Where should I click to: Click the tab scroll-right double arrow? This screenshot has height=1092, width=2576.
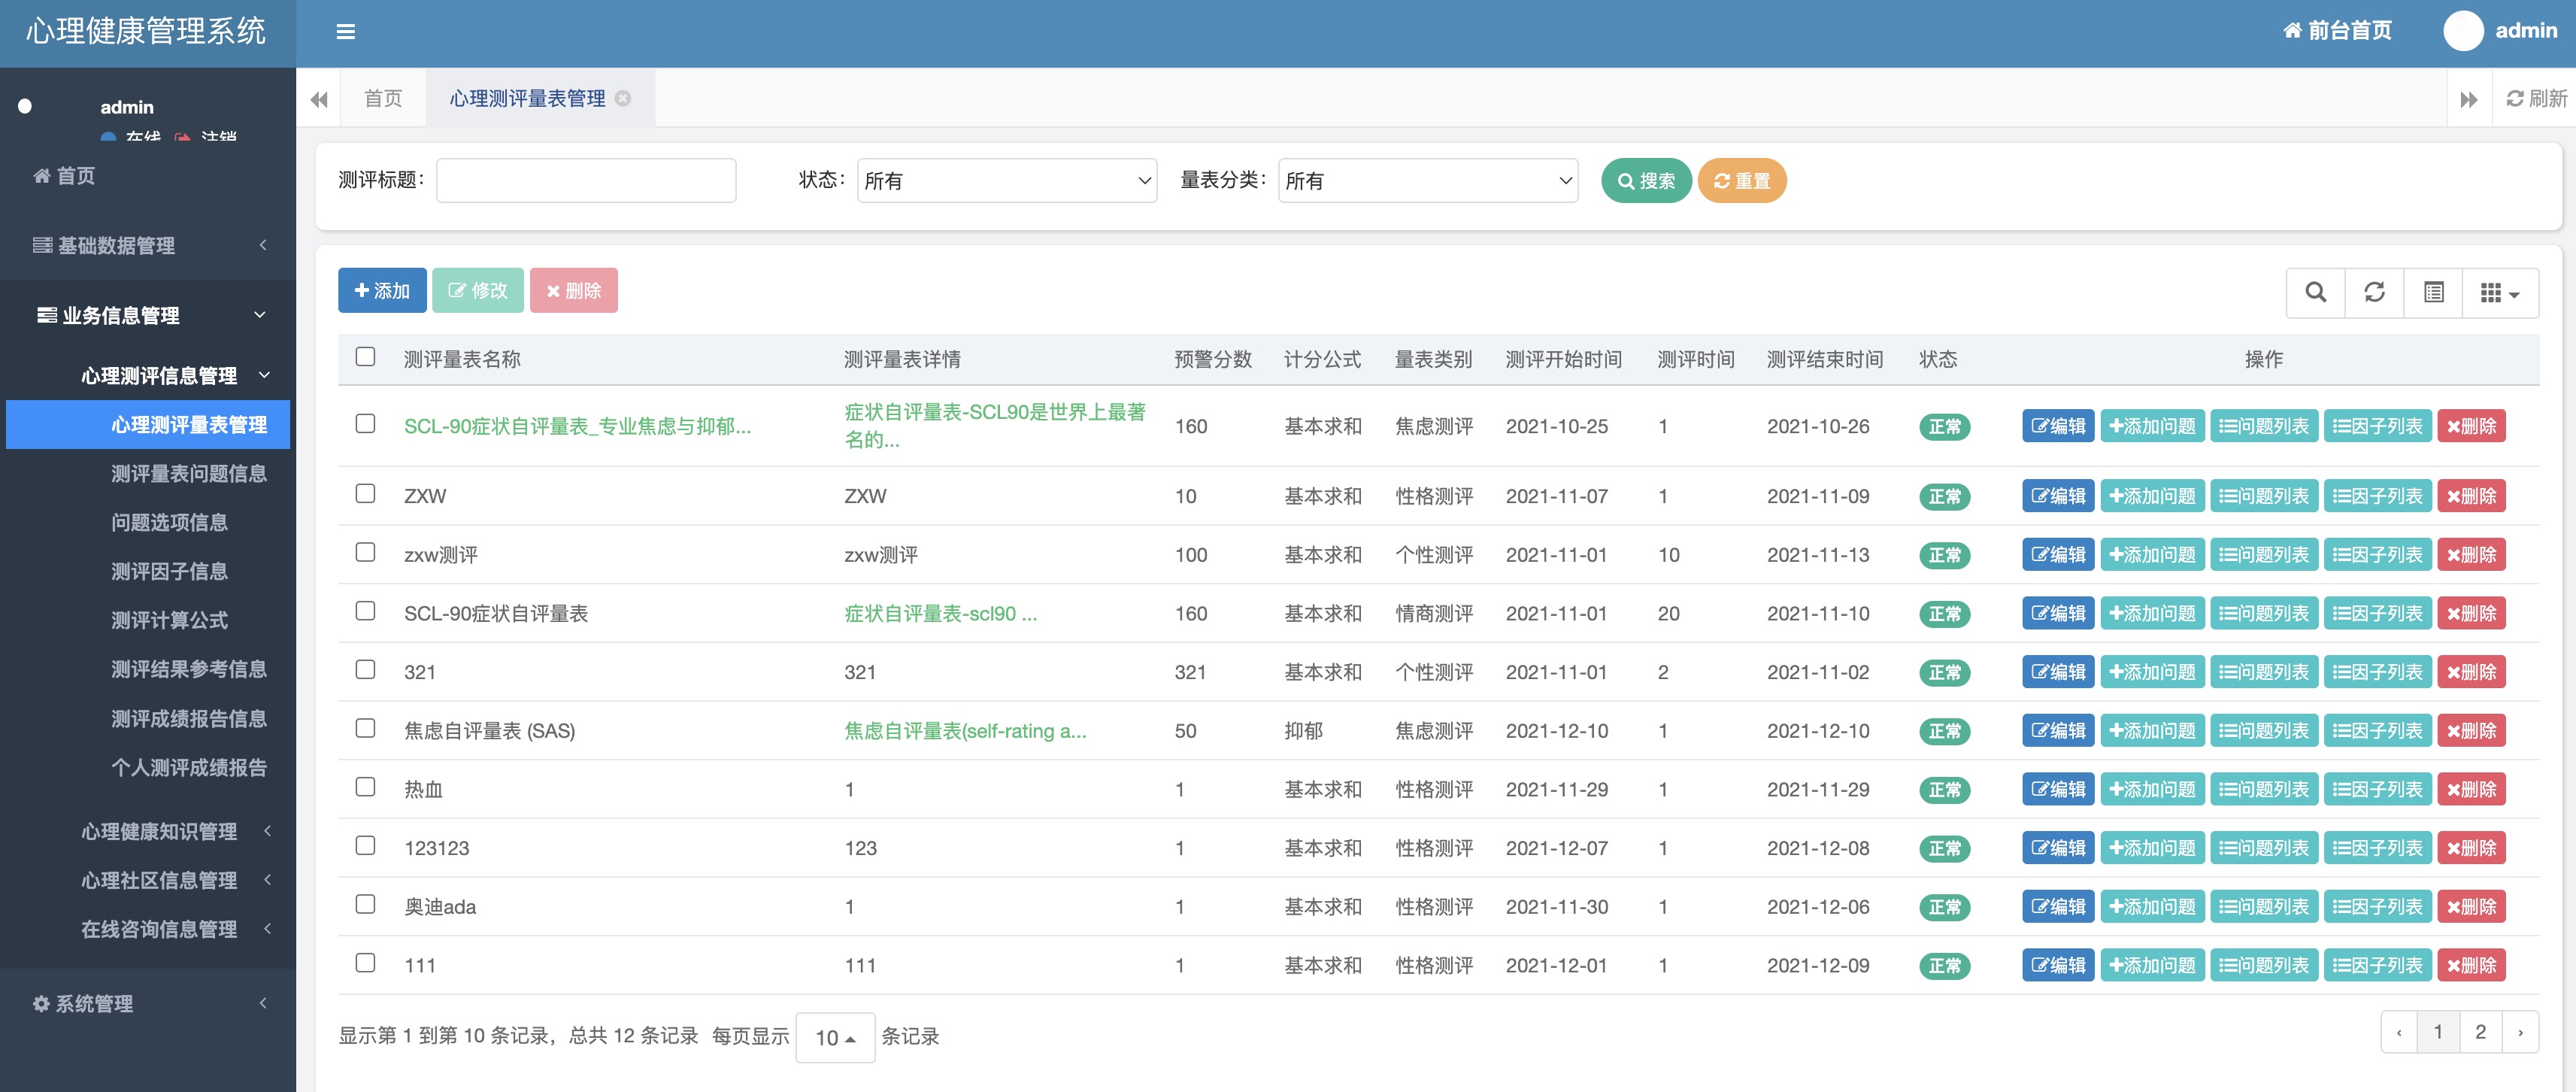tap(2469, 99)
